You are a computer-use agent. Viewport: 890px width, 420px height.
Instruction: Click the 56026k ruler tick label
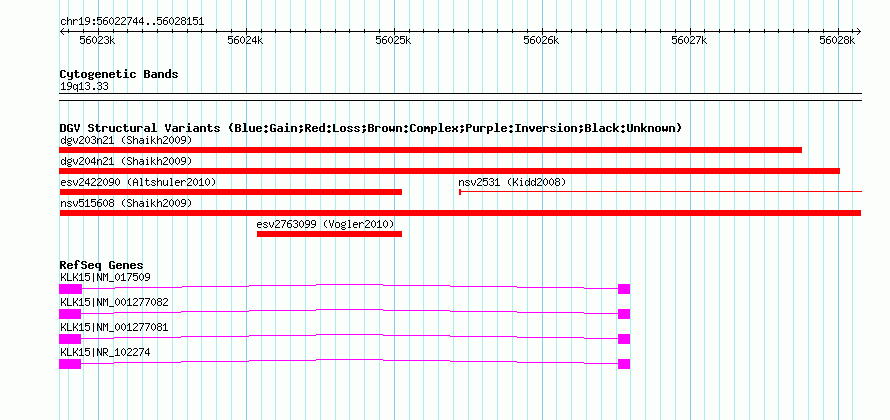(541, 40)
